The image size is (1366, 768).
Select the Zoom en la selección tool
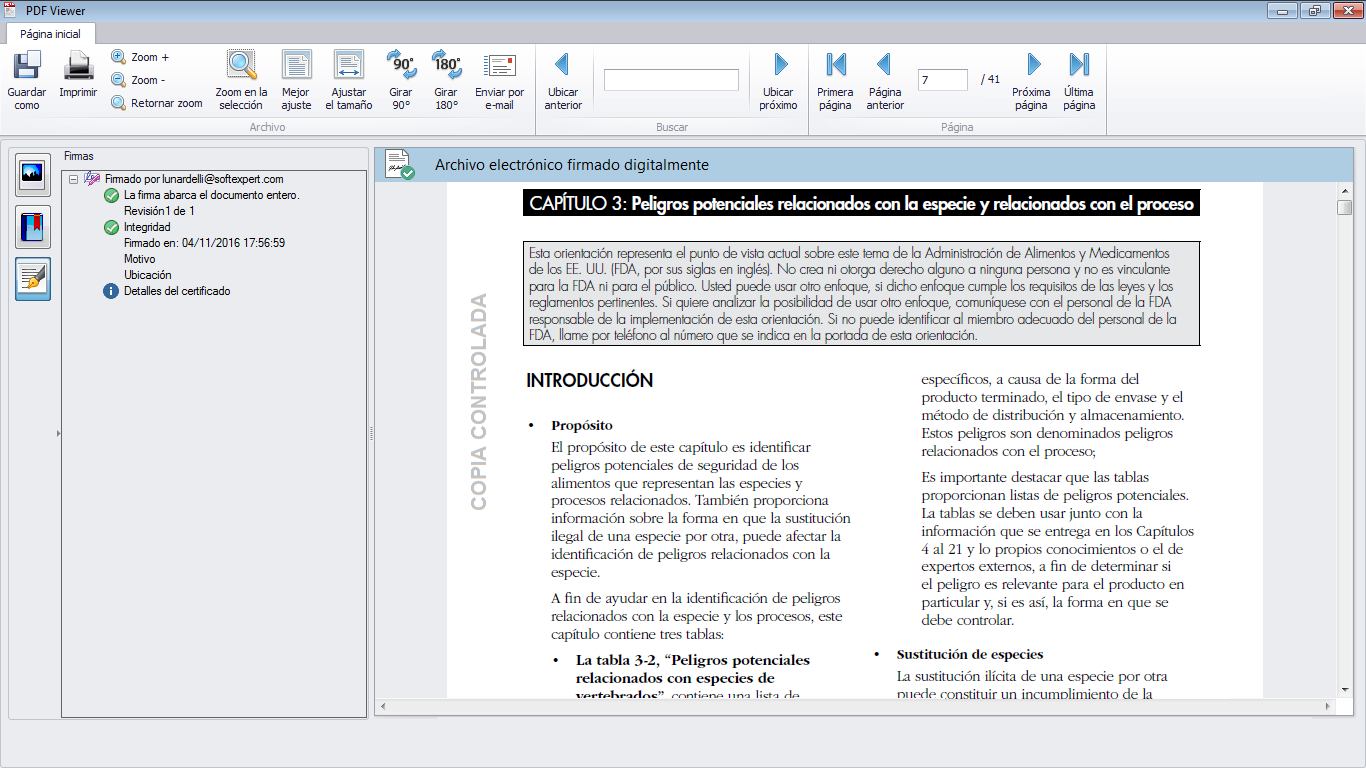pos(241,80)
